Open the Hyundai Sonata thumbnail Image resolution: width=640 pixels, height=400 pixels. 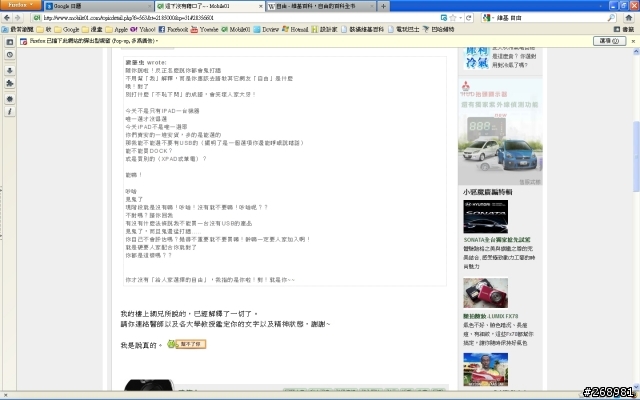(x=486, y=217)
